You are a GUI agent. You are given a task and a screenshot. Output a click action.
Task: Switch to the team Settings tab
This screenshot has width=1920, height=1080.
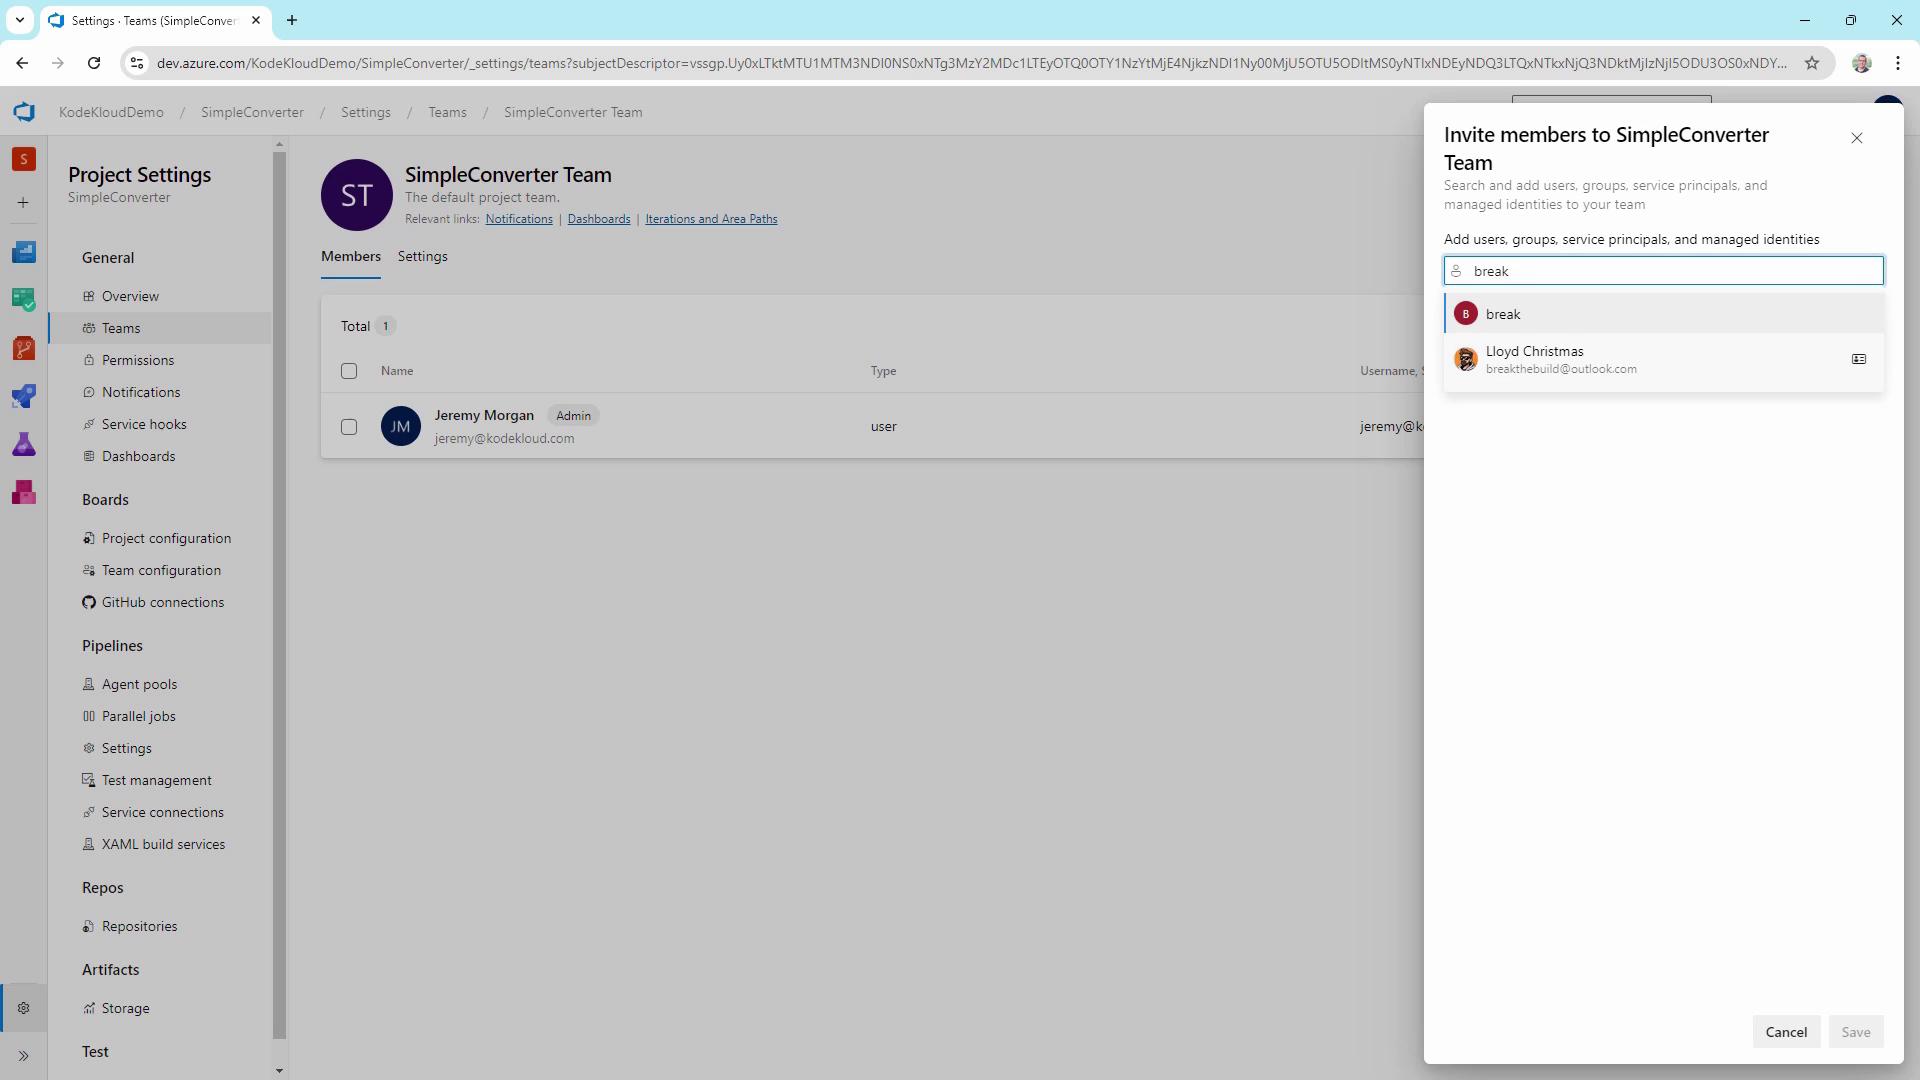(x=422, y=257)
